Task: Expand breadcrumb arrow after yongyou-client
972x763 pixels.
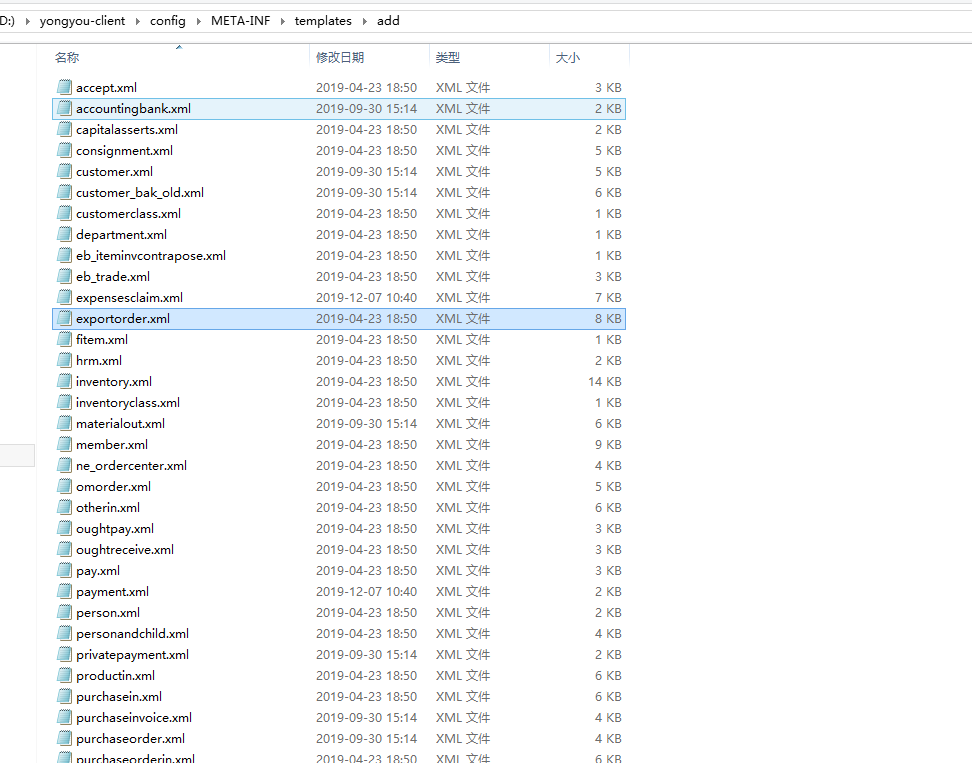Action: tap(138, 21)
